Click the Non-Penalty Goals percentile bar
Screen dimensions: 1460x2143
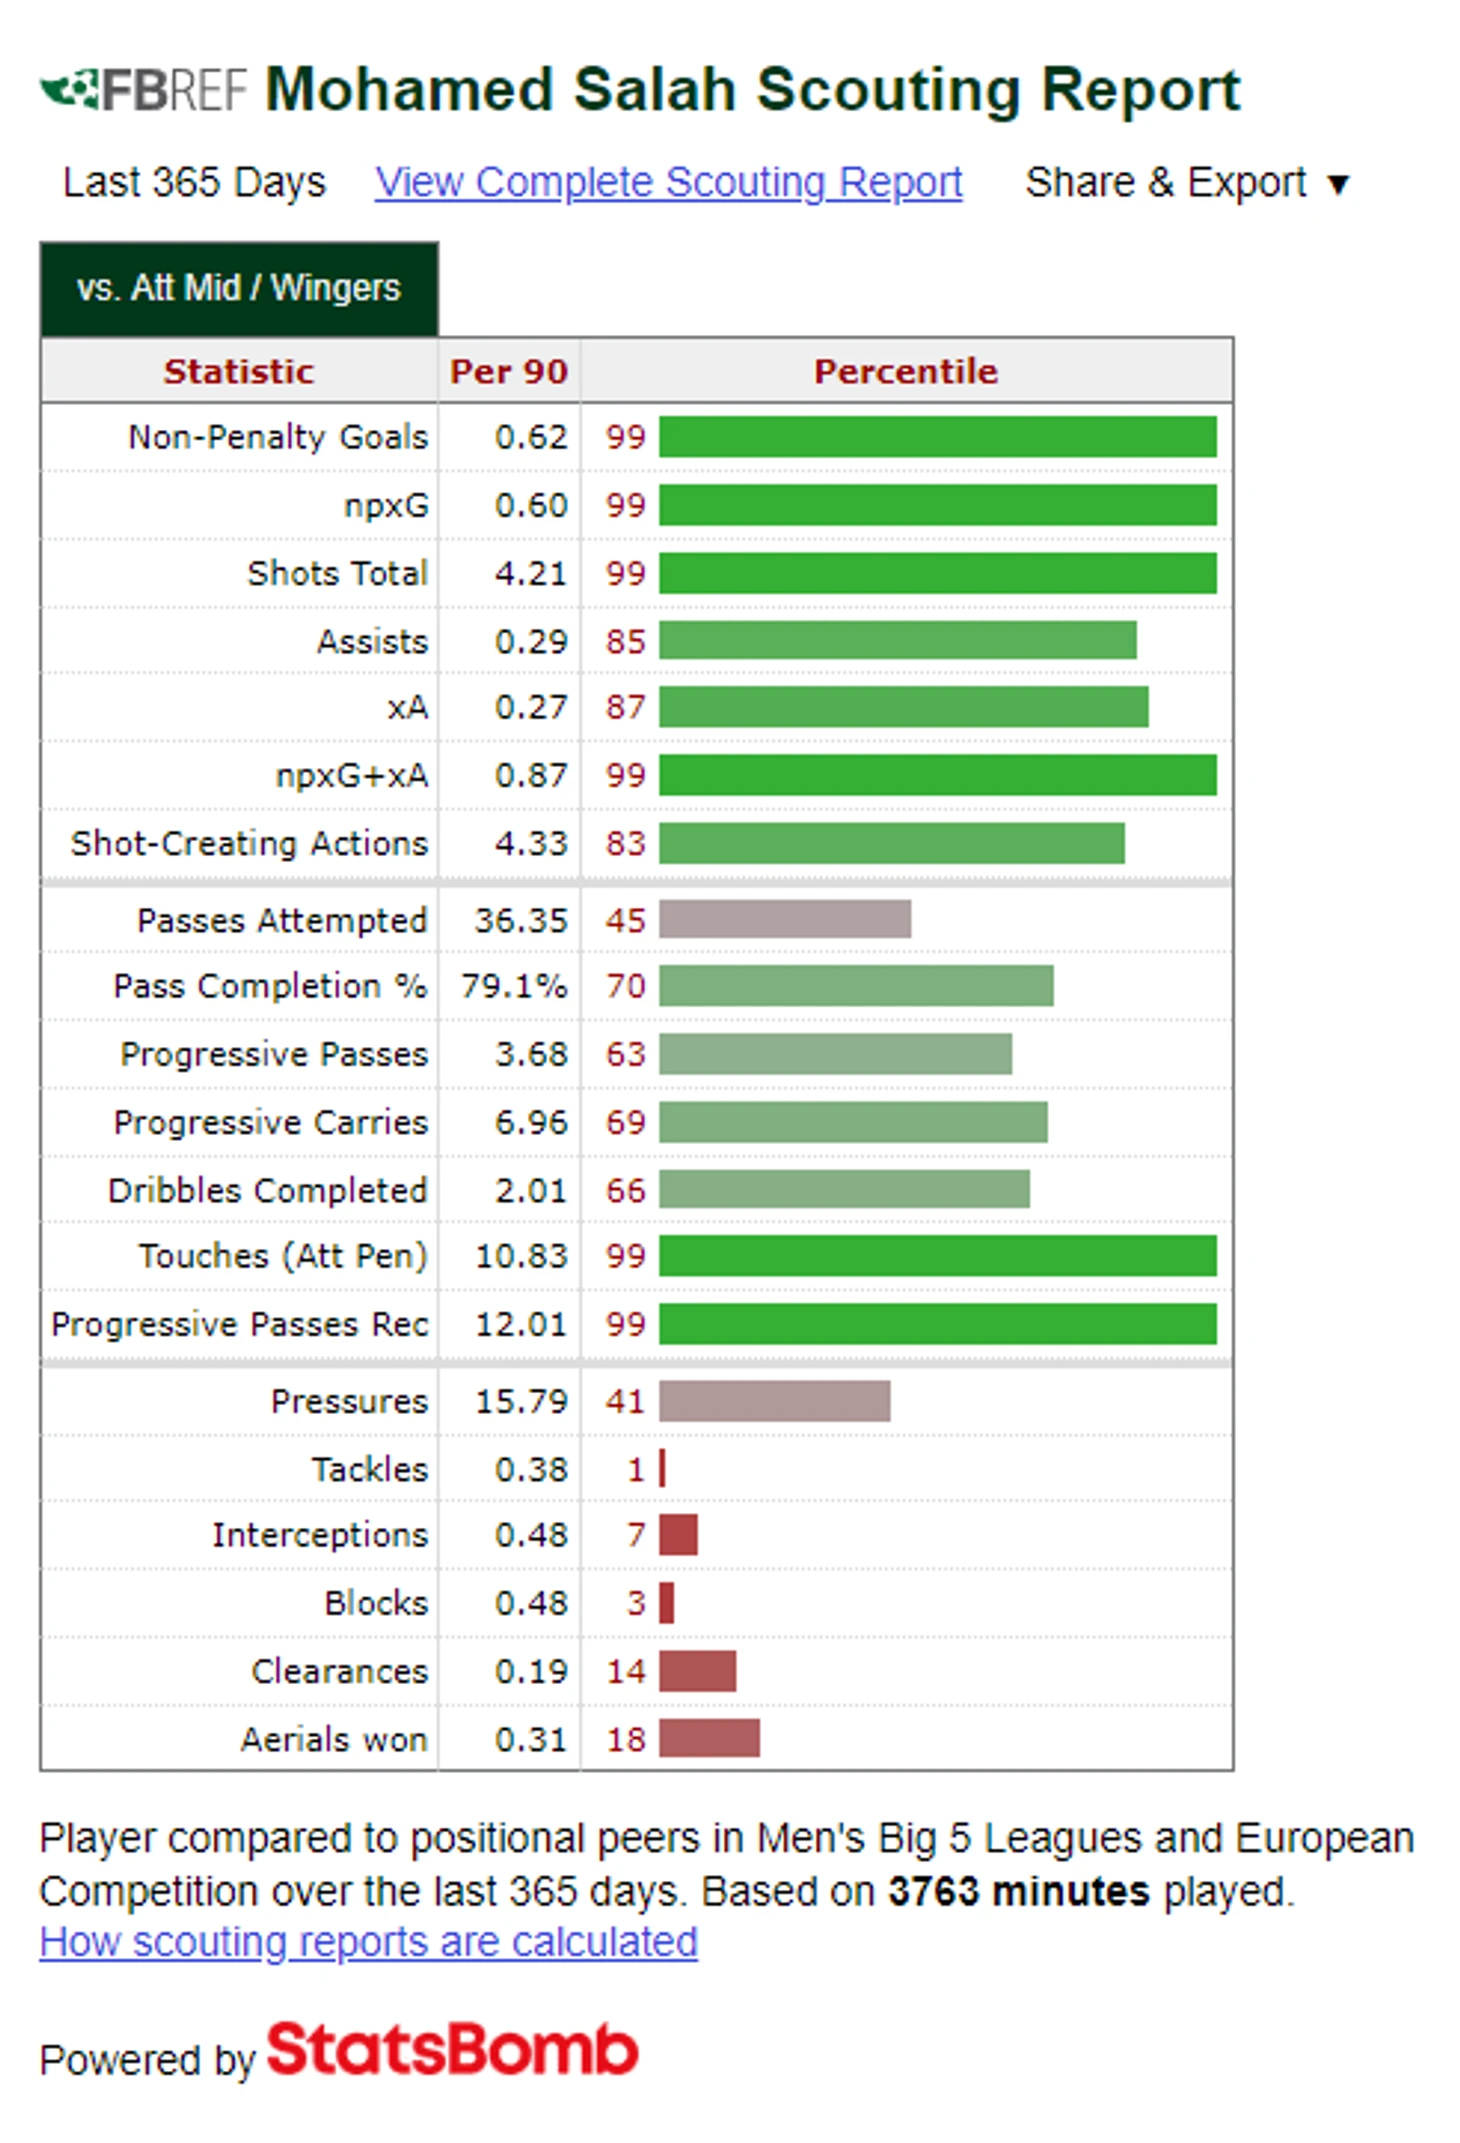[x=937, y=437]
